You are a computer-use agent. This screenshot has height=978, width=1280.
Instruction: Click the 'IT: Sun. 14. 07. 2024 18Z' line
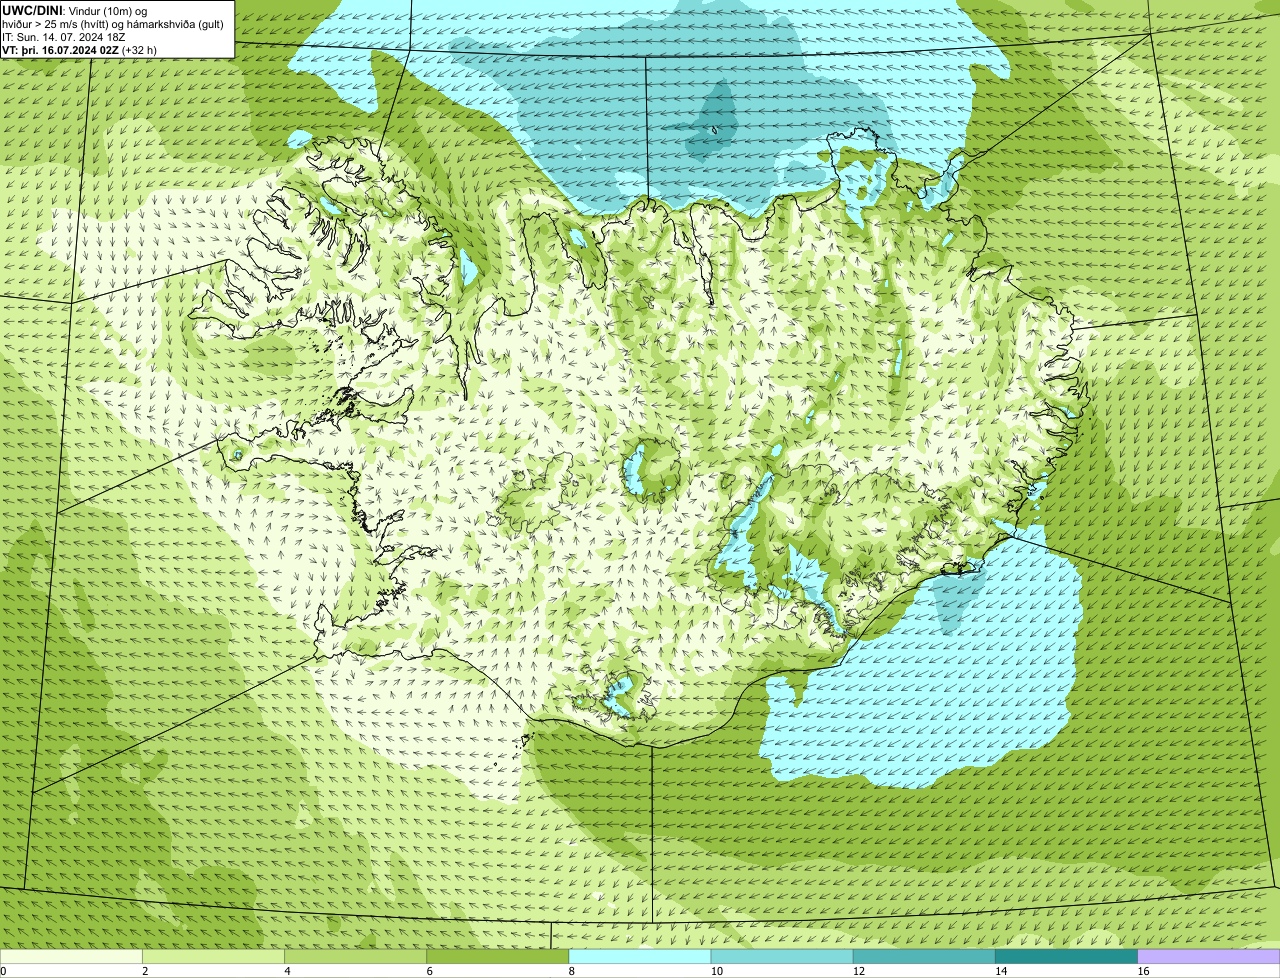coord(64,36)
